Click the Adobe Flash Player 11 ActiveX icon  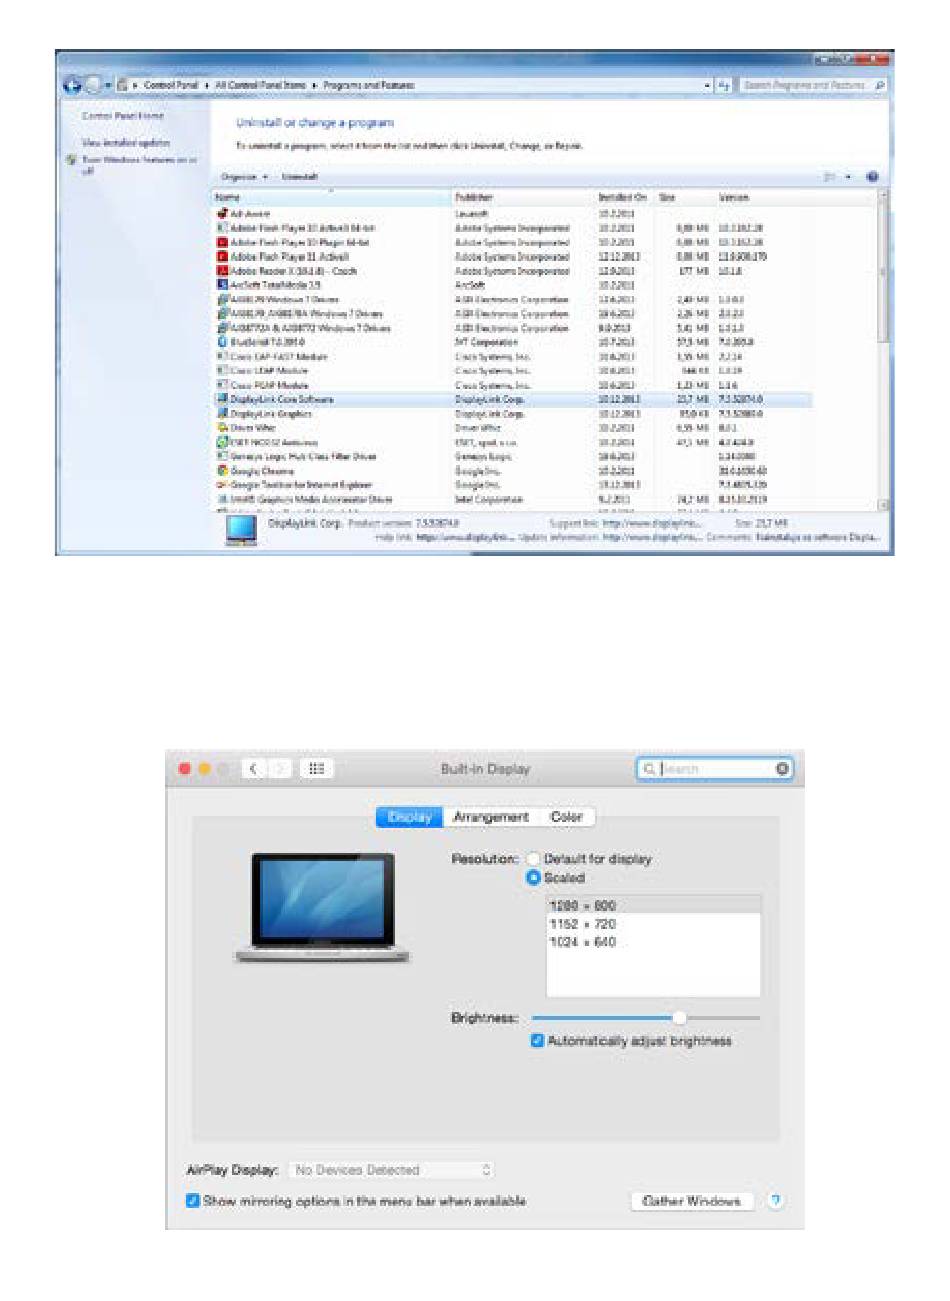(223, 257)
